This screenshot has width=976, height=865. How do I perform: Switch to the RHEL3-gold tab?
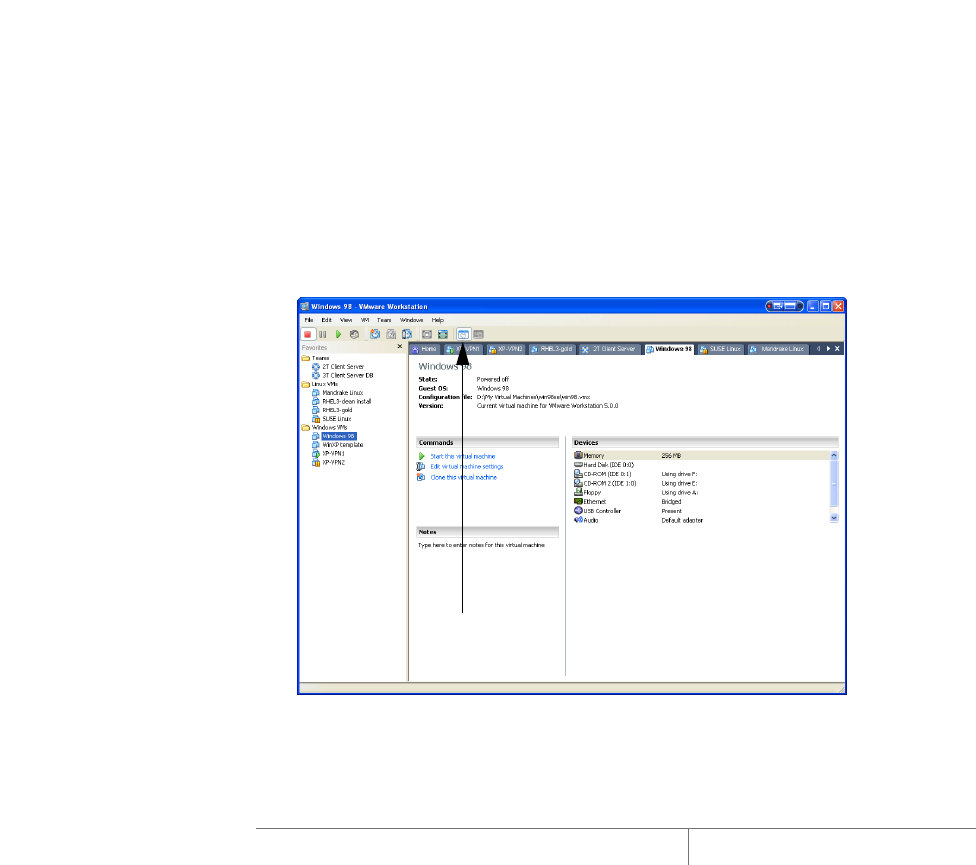(551, 349)
